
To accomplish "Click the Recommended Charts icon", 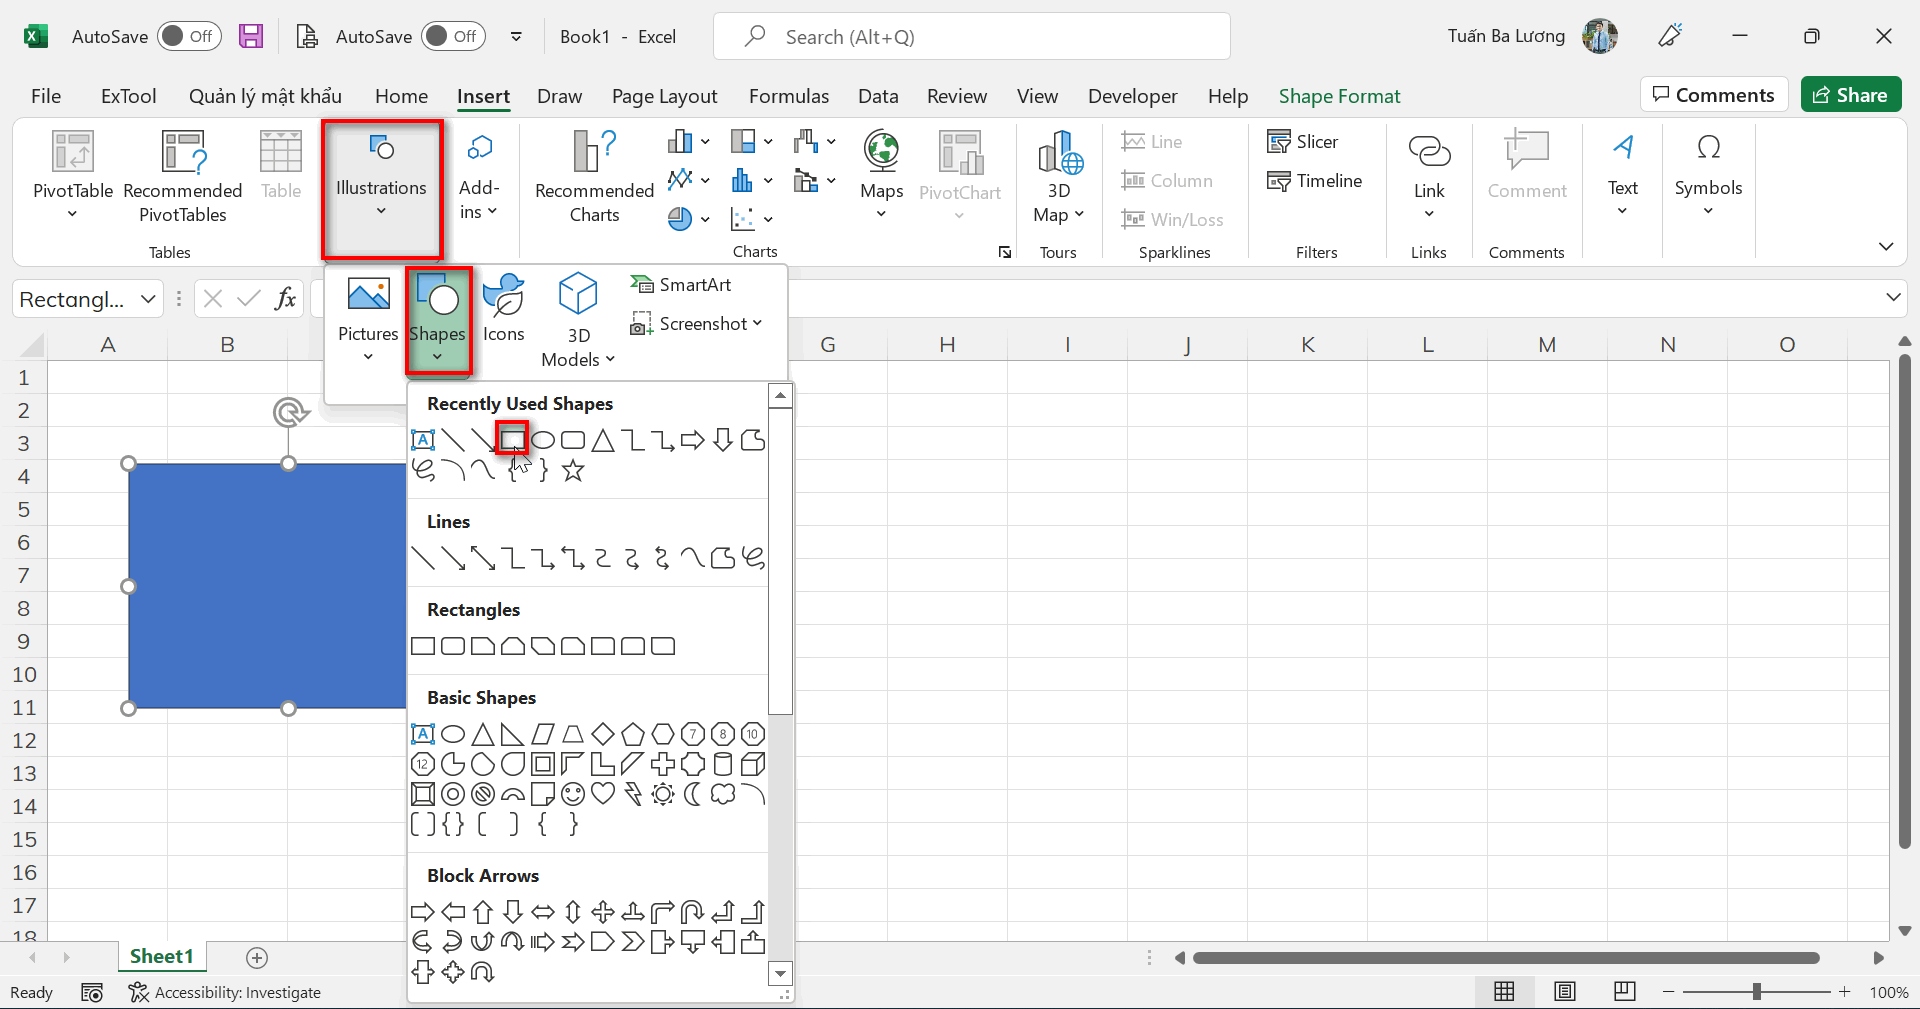I will [x=594, y=152].
